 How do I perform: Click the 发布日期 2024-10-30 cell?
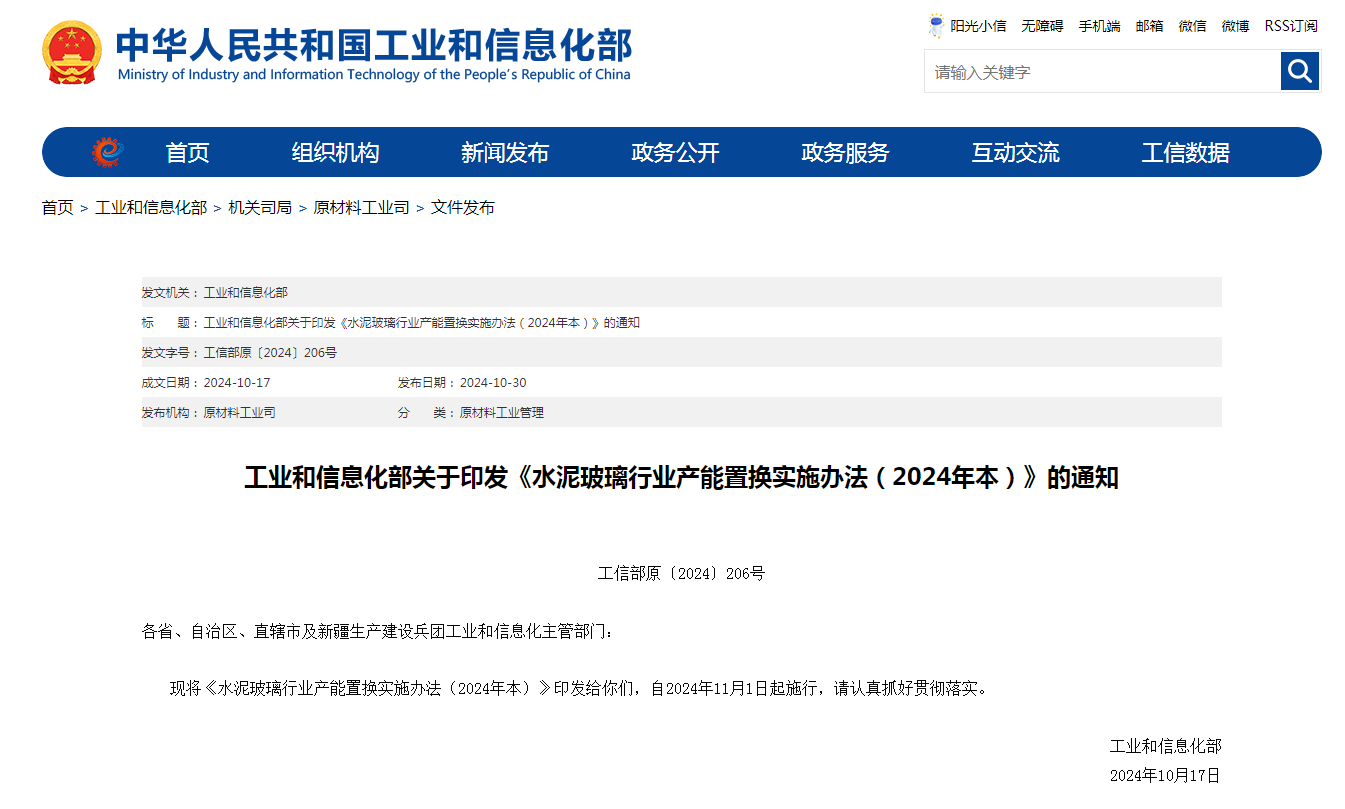coord(462,382)
